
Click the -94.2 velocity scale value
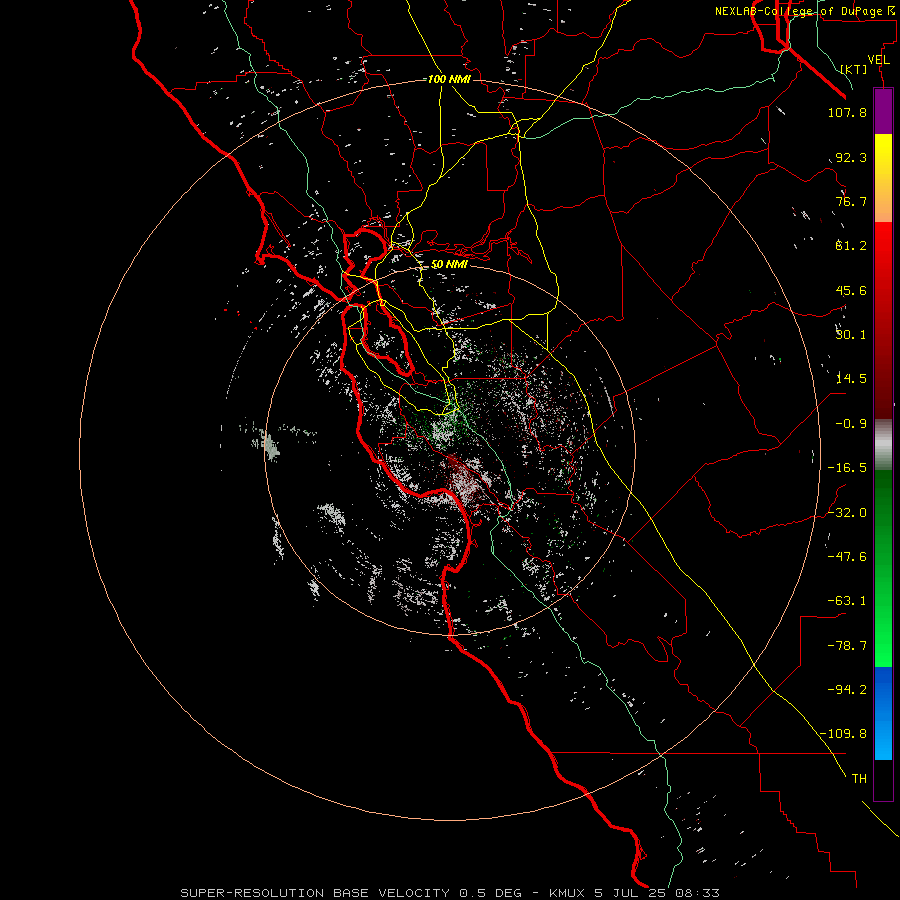[847, 689]
